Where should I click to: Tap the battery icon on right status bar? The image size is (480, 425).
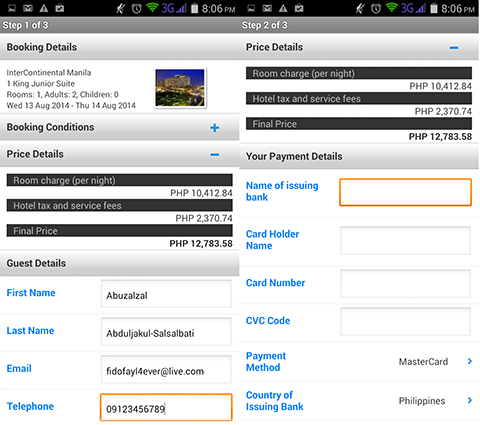tap(433, 8)
